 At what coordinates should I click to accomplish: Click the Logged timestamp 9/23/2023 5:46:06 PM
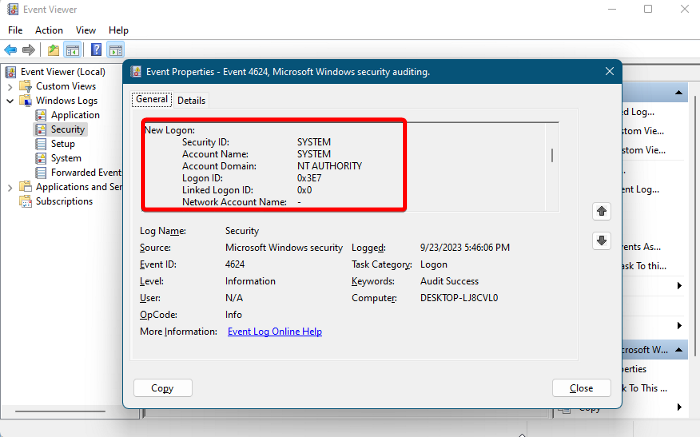[465, 248]
